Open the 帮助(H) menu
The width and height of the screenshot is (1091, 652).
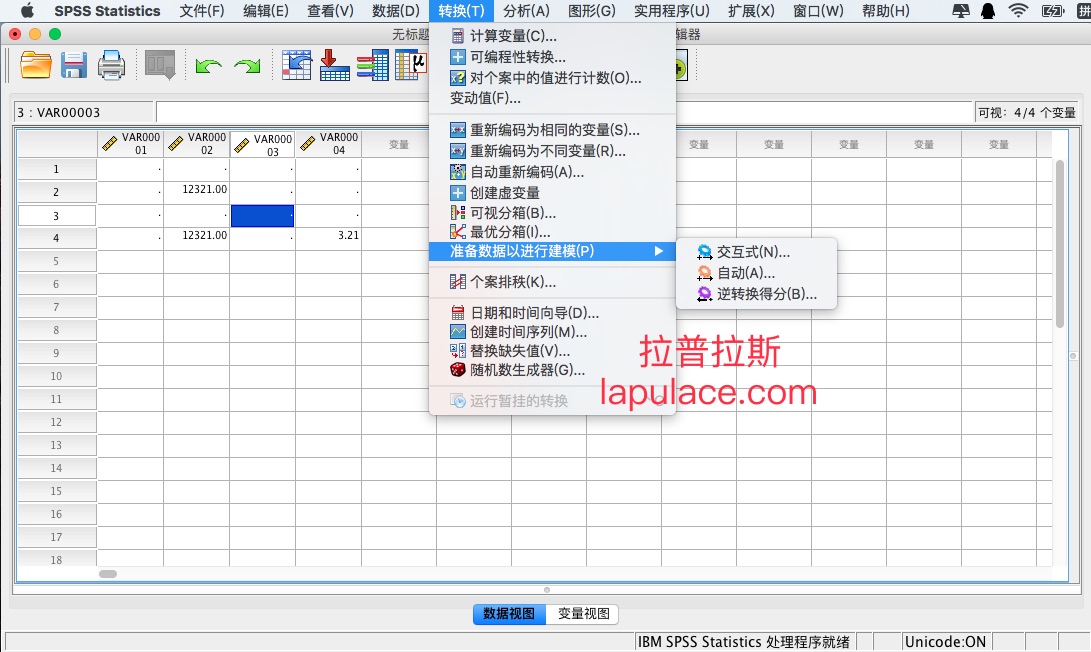pos(885,11)
